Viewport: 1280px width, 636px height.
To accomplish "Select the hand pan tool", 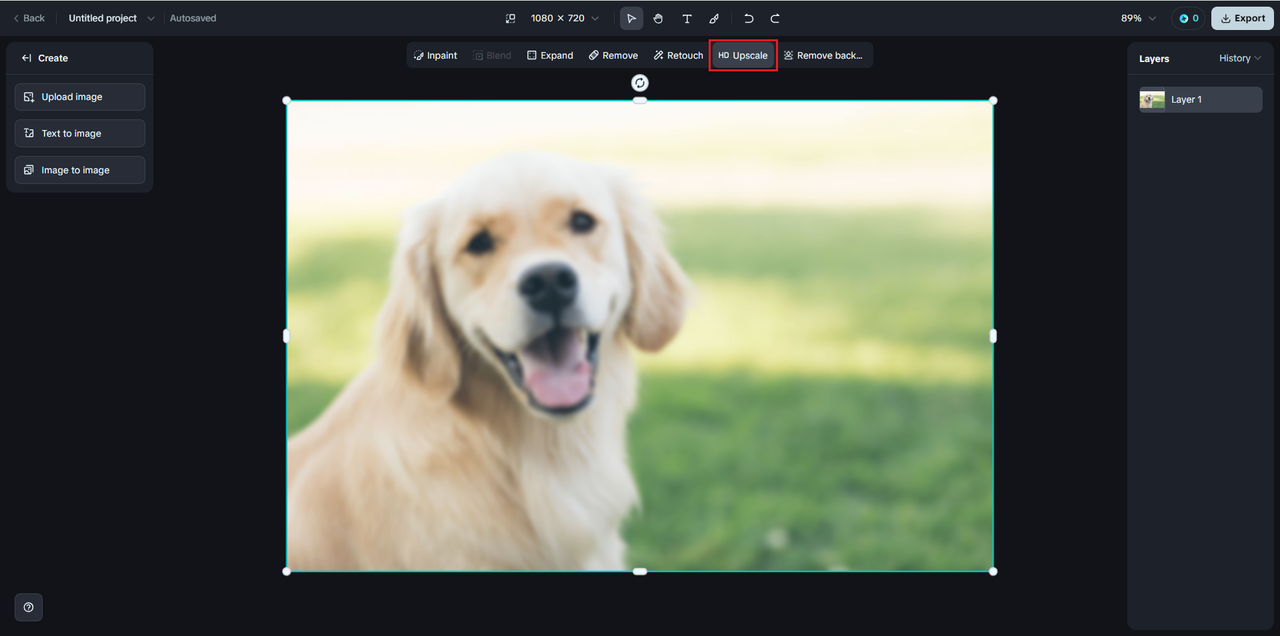I will pos(658,18).
